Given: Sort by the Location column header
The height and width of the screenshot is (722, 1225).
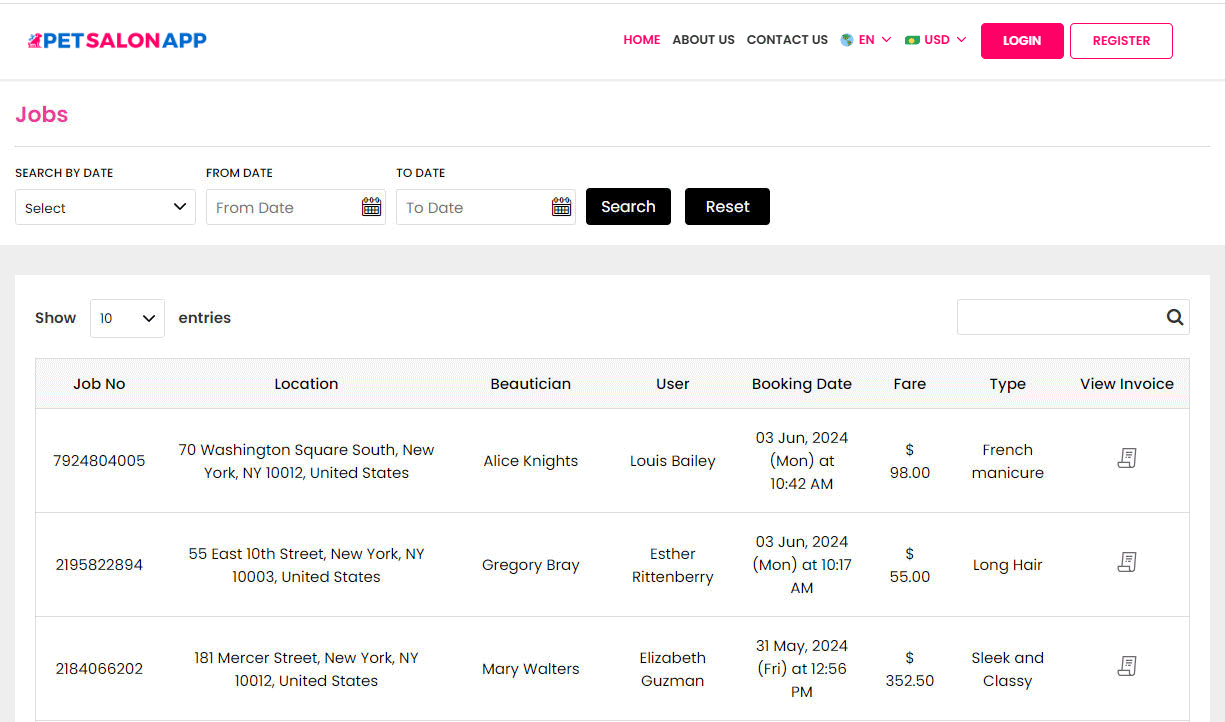Looking at the screenshot, I should [306, 384].
